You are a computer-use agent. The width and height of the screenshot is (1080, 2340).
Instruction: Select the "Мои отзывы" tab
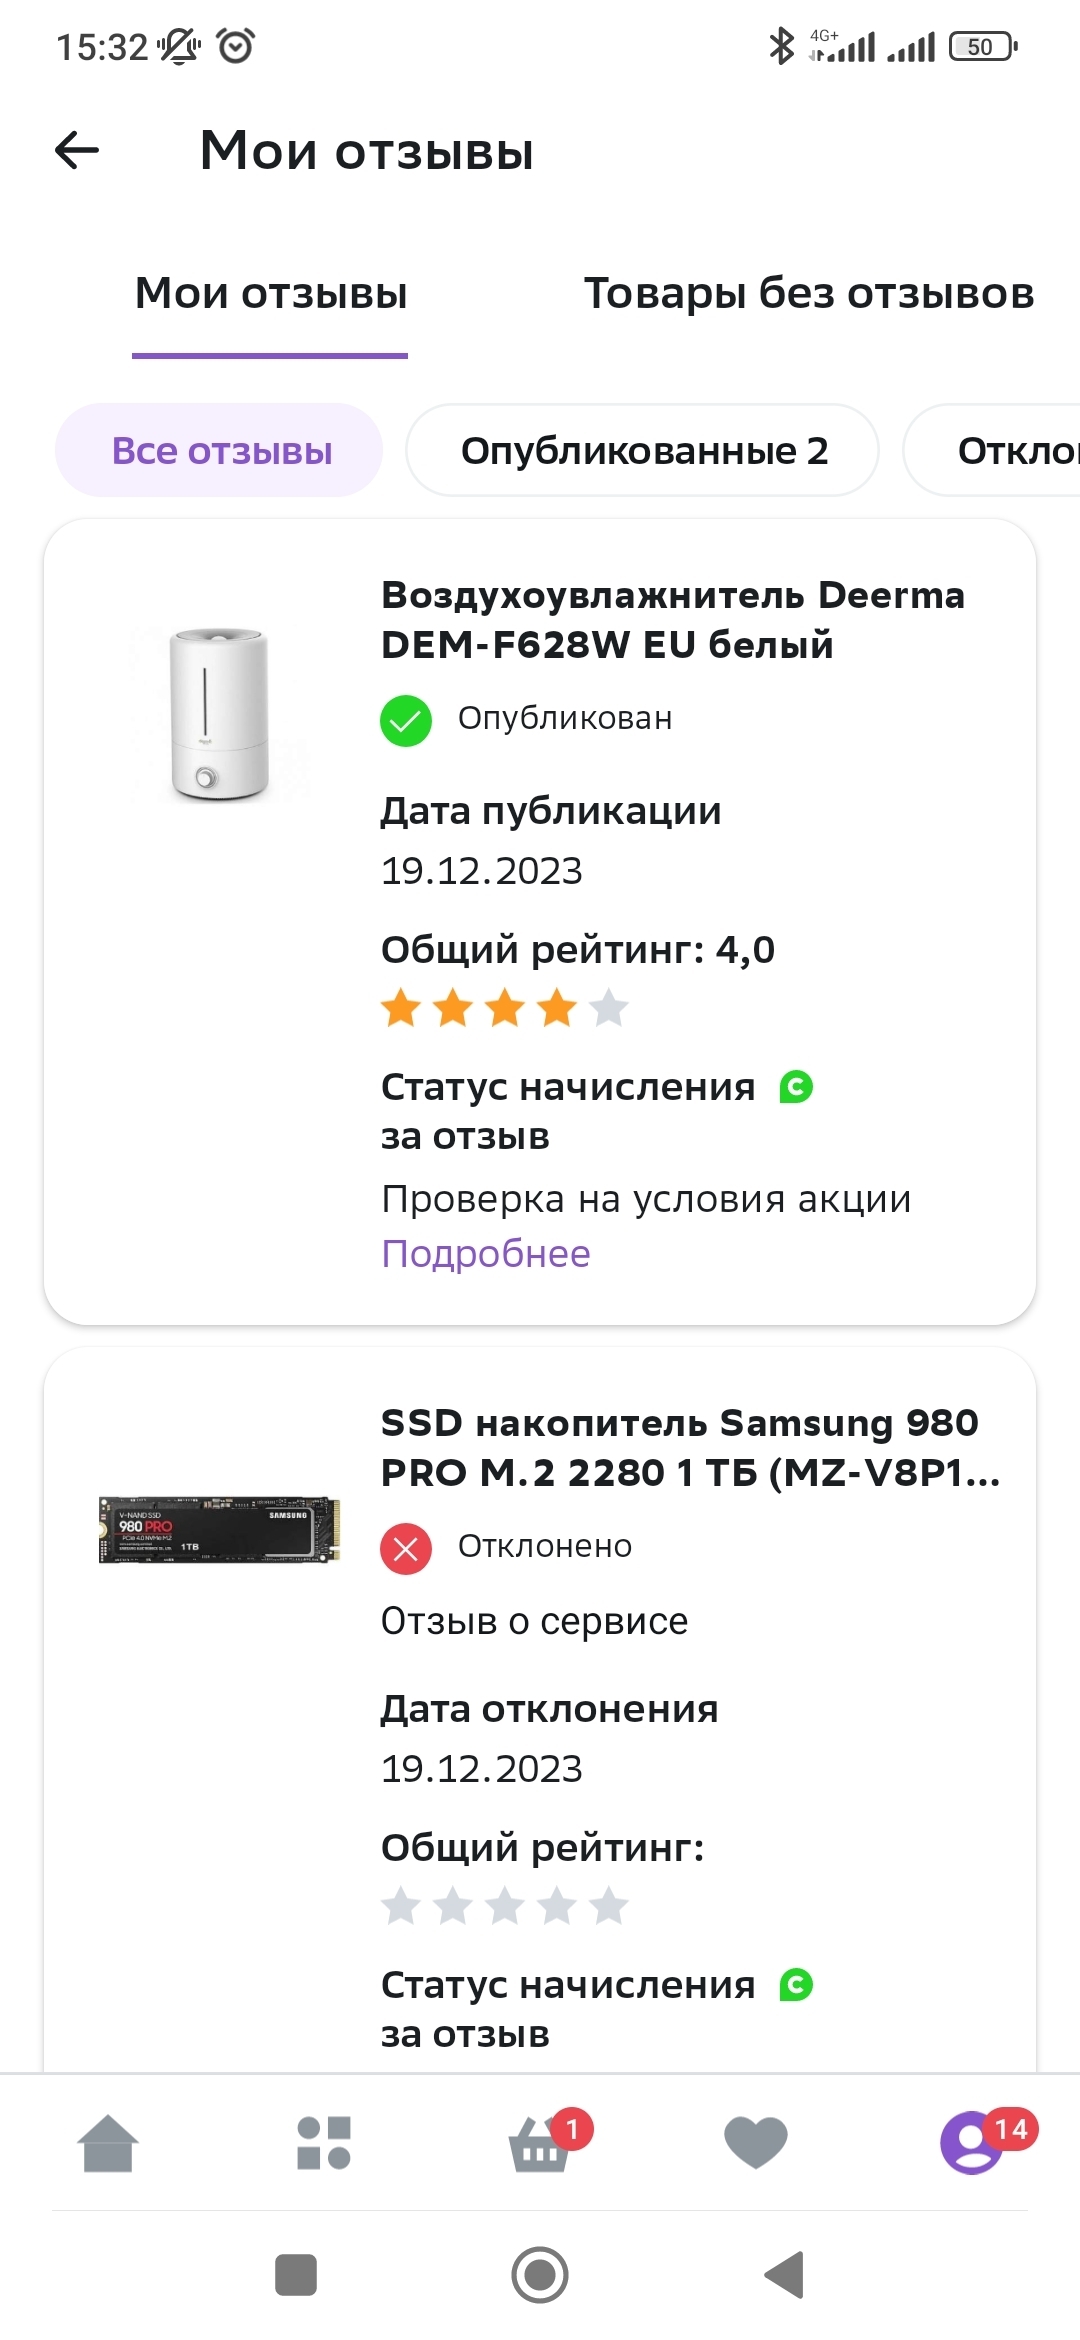click(271, 294)
